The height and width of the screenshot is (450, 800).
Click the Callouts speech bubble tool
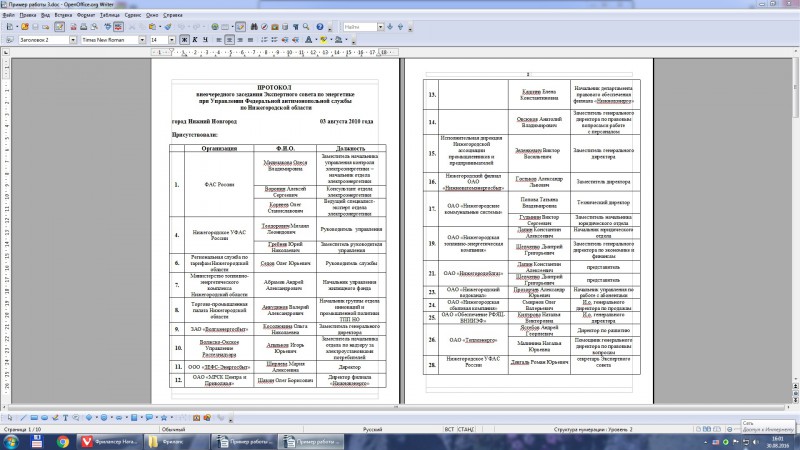149,418
